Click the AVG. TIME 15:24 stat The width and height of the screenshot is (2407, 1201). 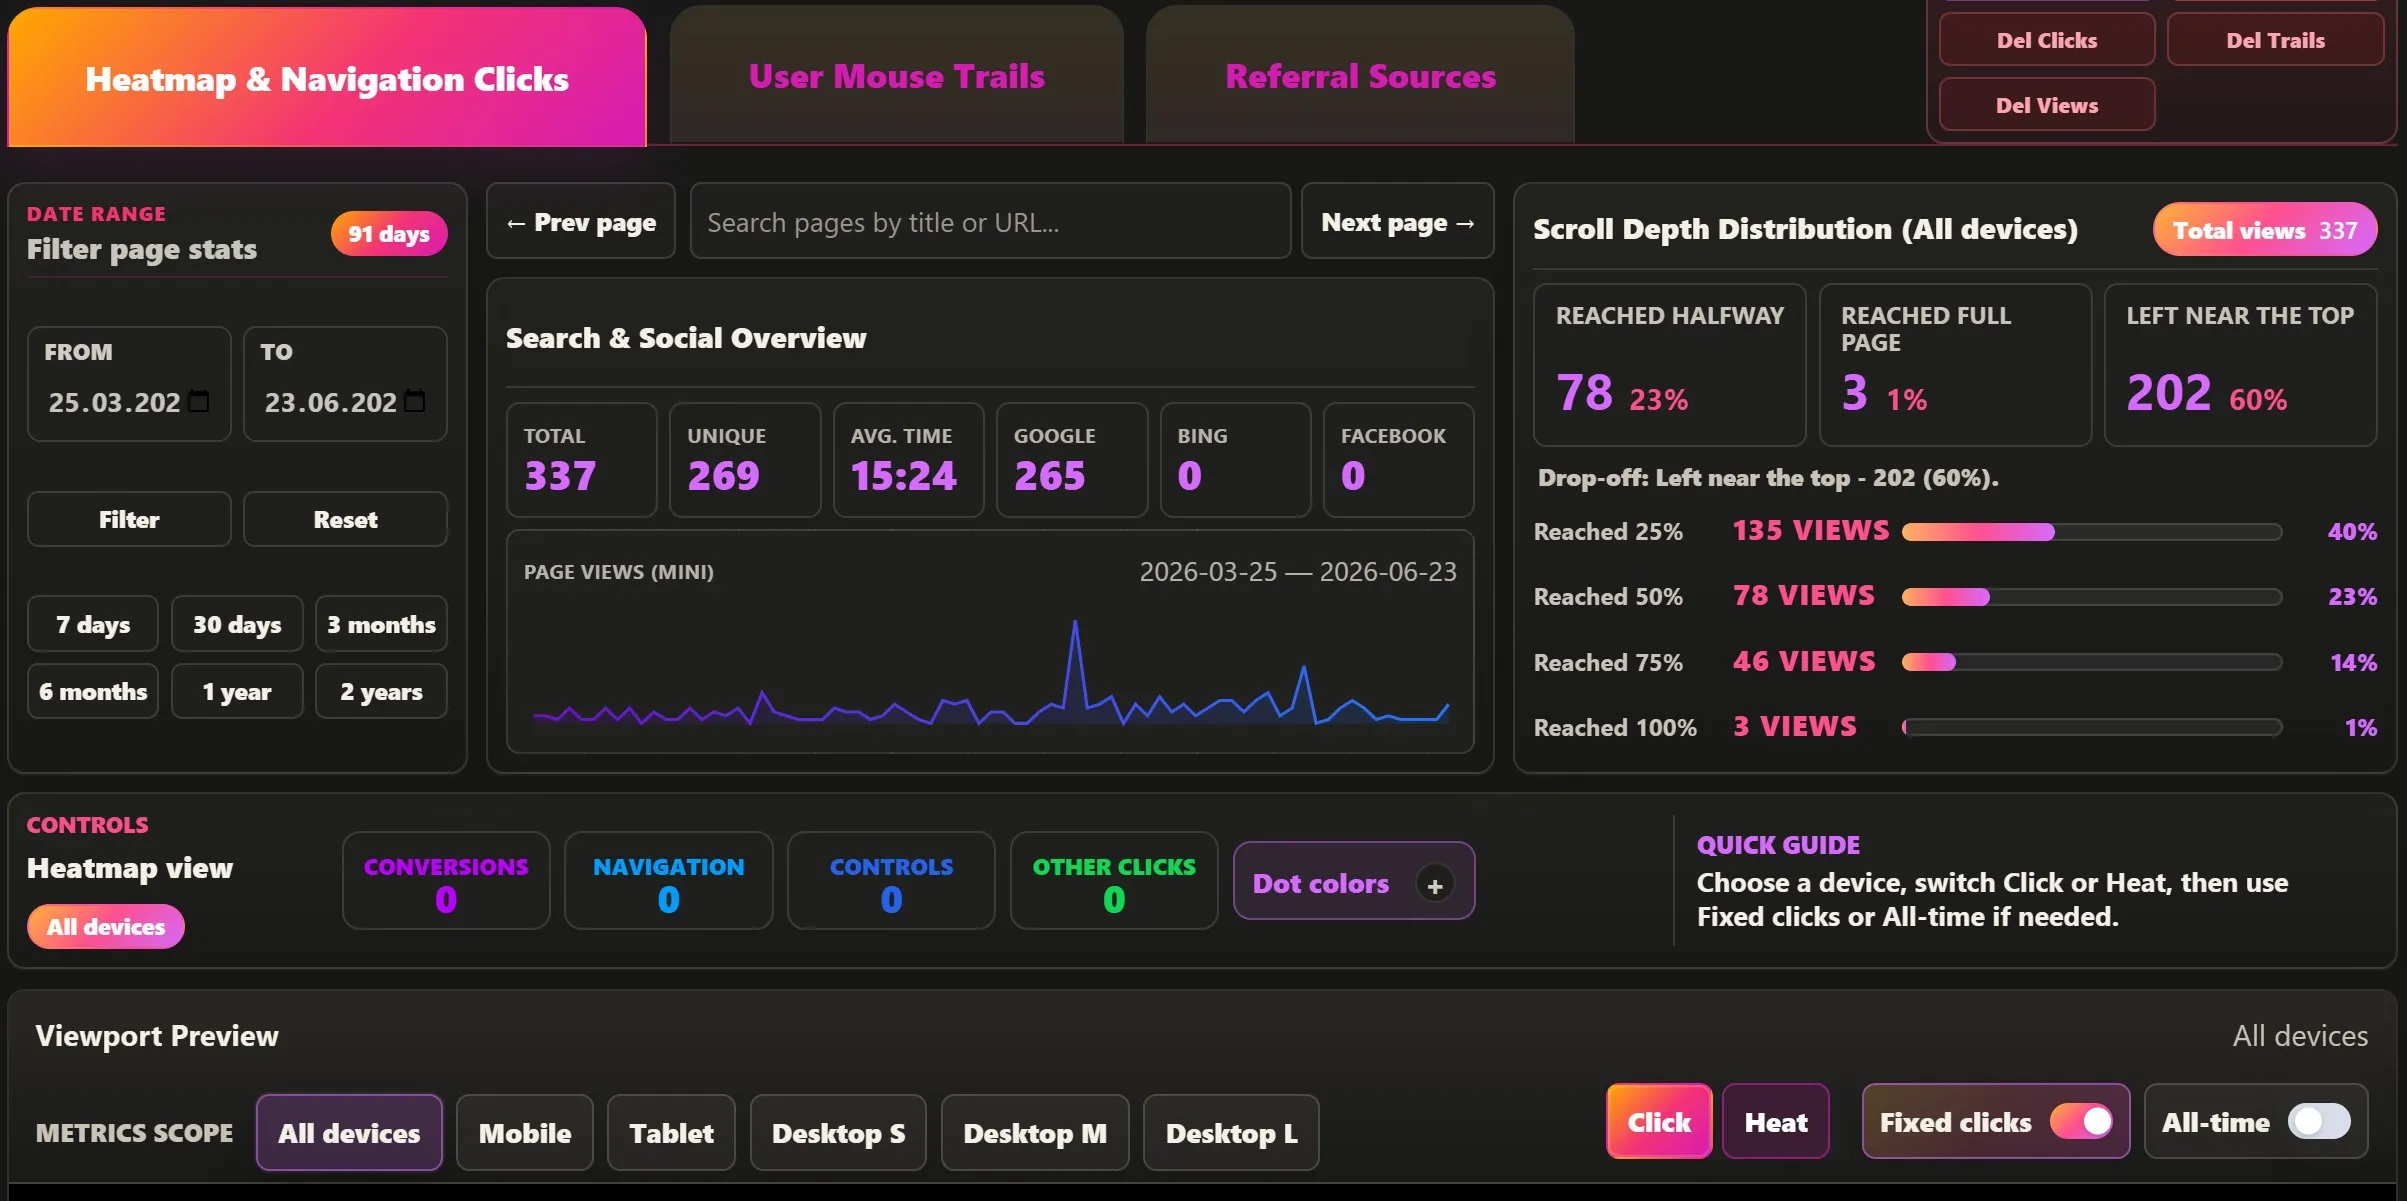[x=908, y=460]
